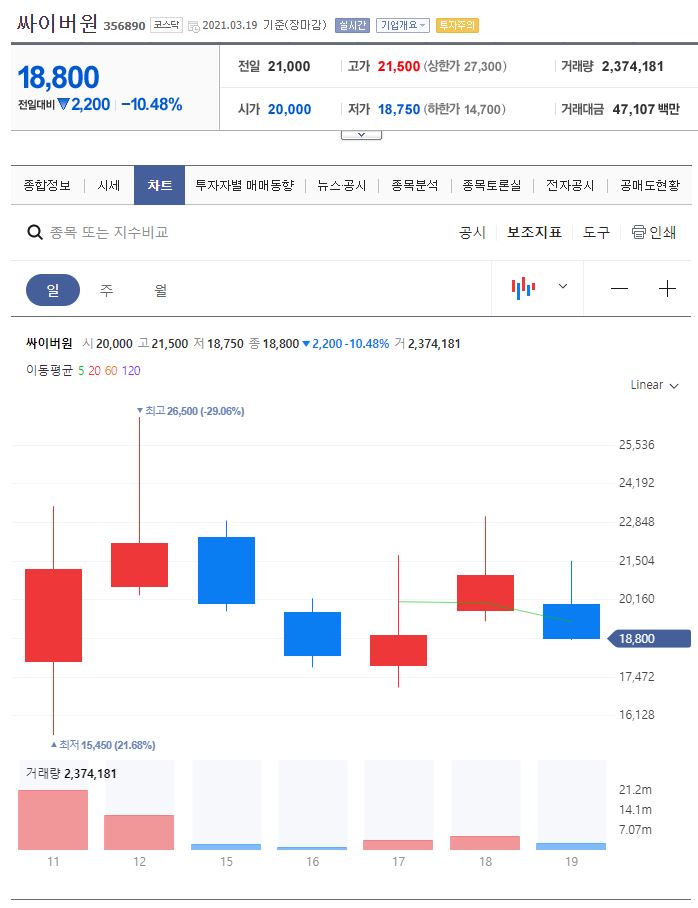Open 보조지표 indicator settings
The image size is (698, 908).
tap(534, 232)
